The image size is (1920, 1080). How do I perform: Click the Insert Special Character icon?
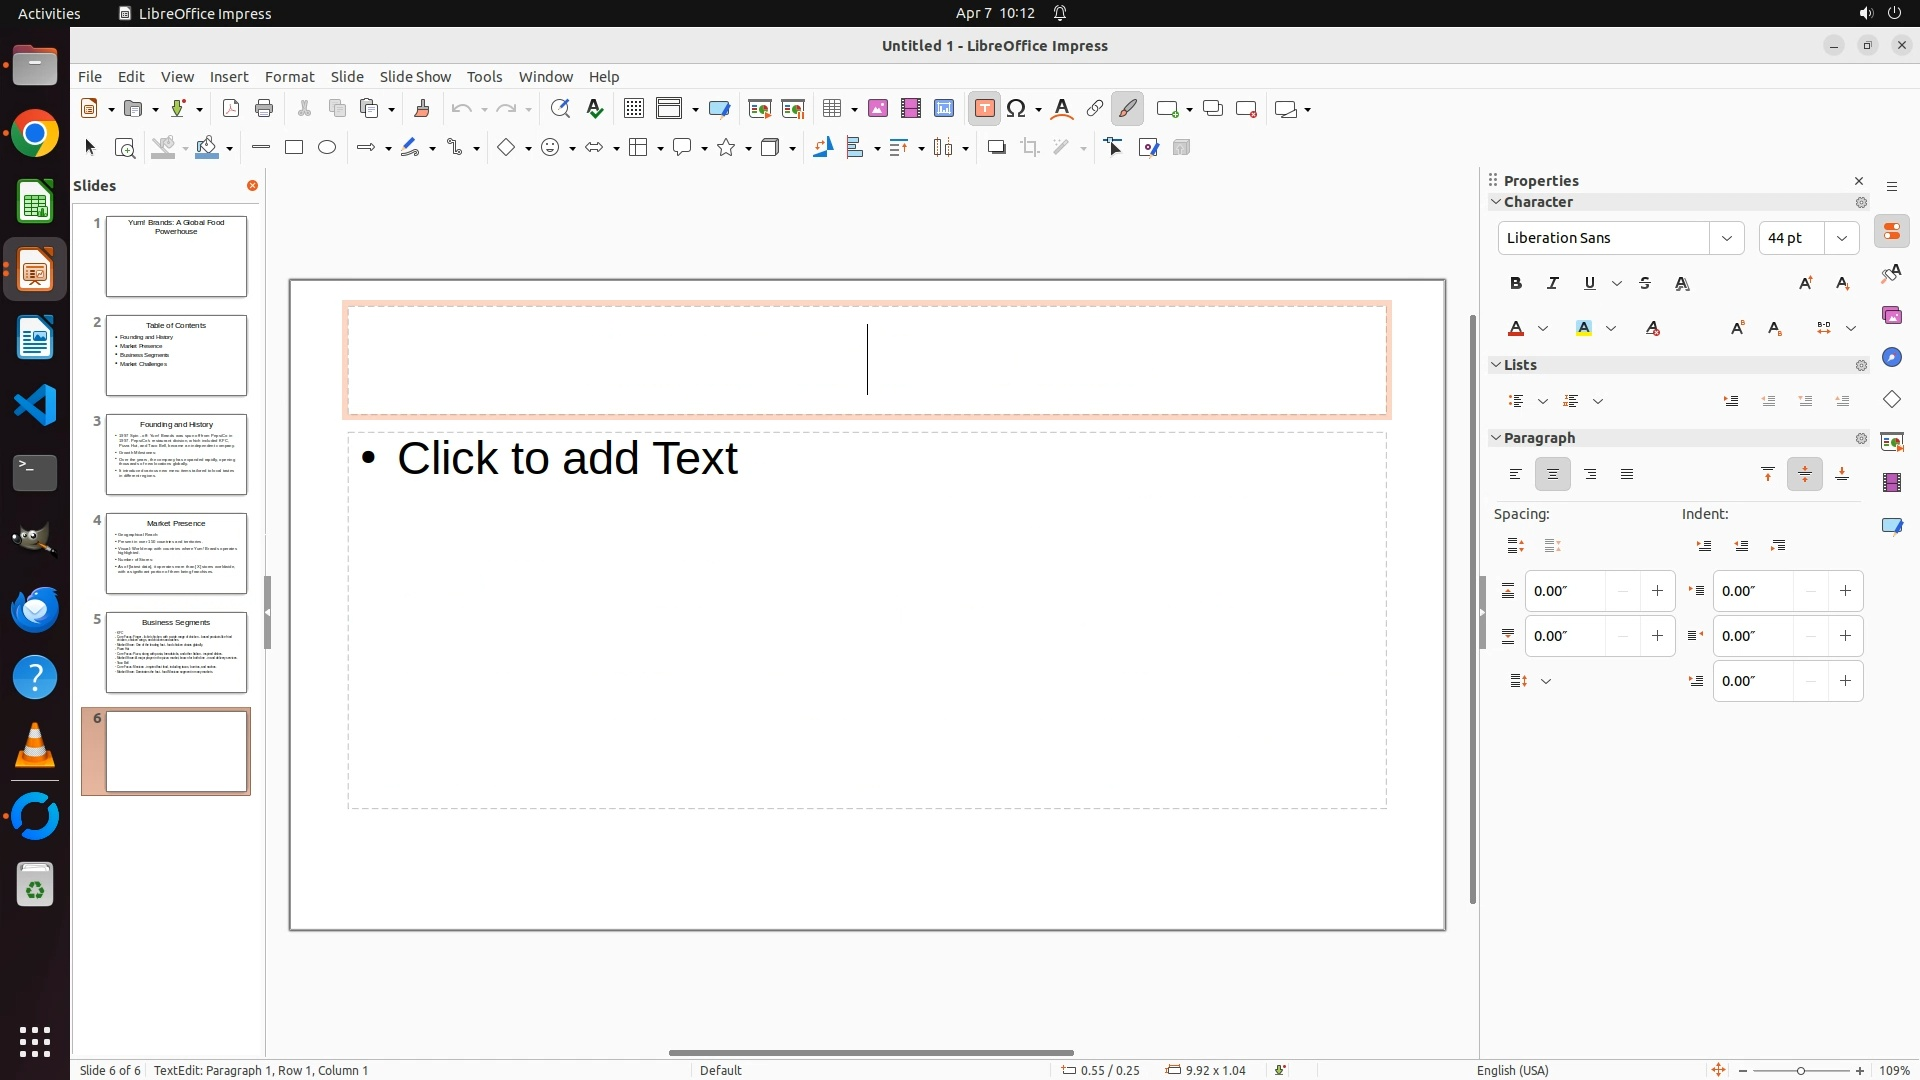[1017, 109]
